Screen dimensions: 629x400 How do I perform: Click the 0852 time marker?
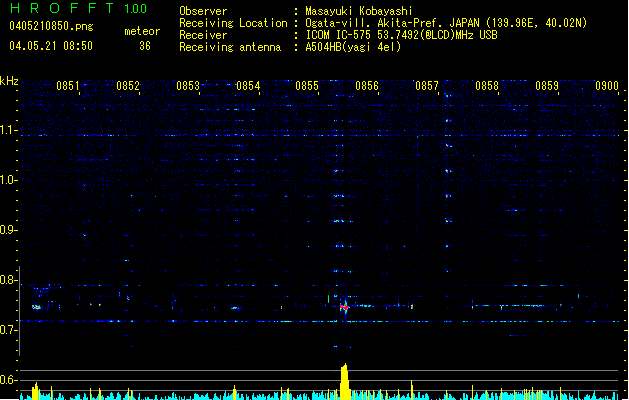pos(128,86)
